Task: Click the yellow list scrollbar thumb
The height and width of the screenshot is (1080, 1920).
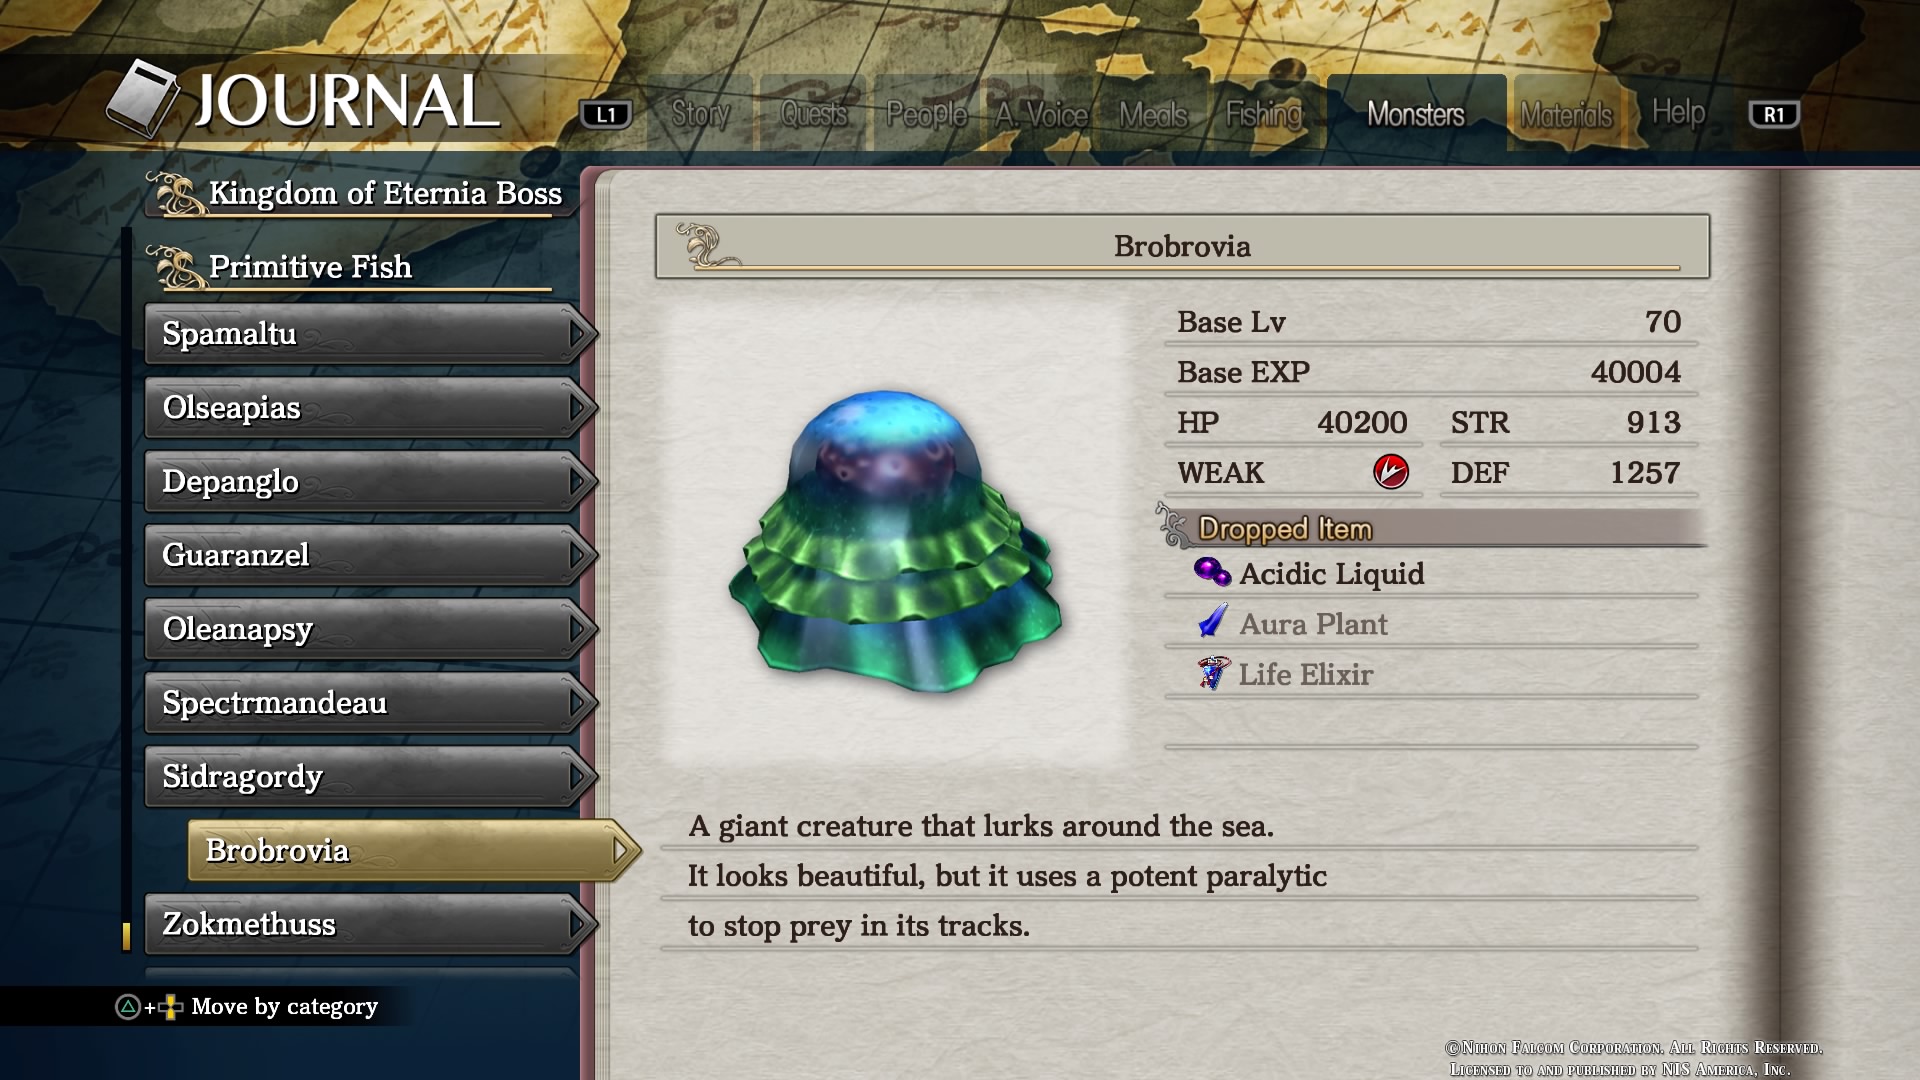Action: pos(126,936)
